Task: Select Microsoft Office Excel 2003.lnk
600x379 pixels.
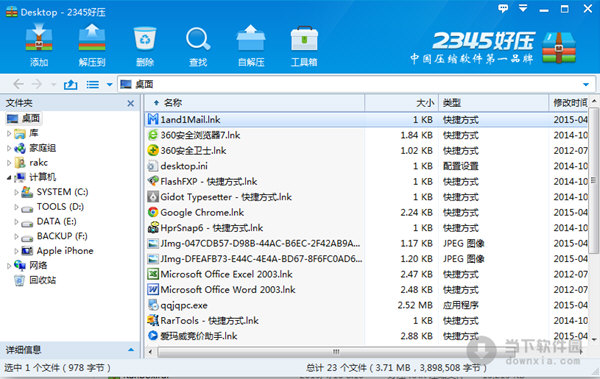Action: 367,274
